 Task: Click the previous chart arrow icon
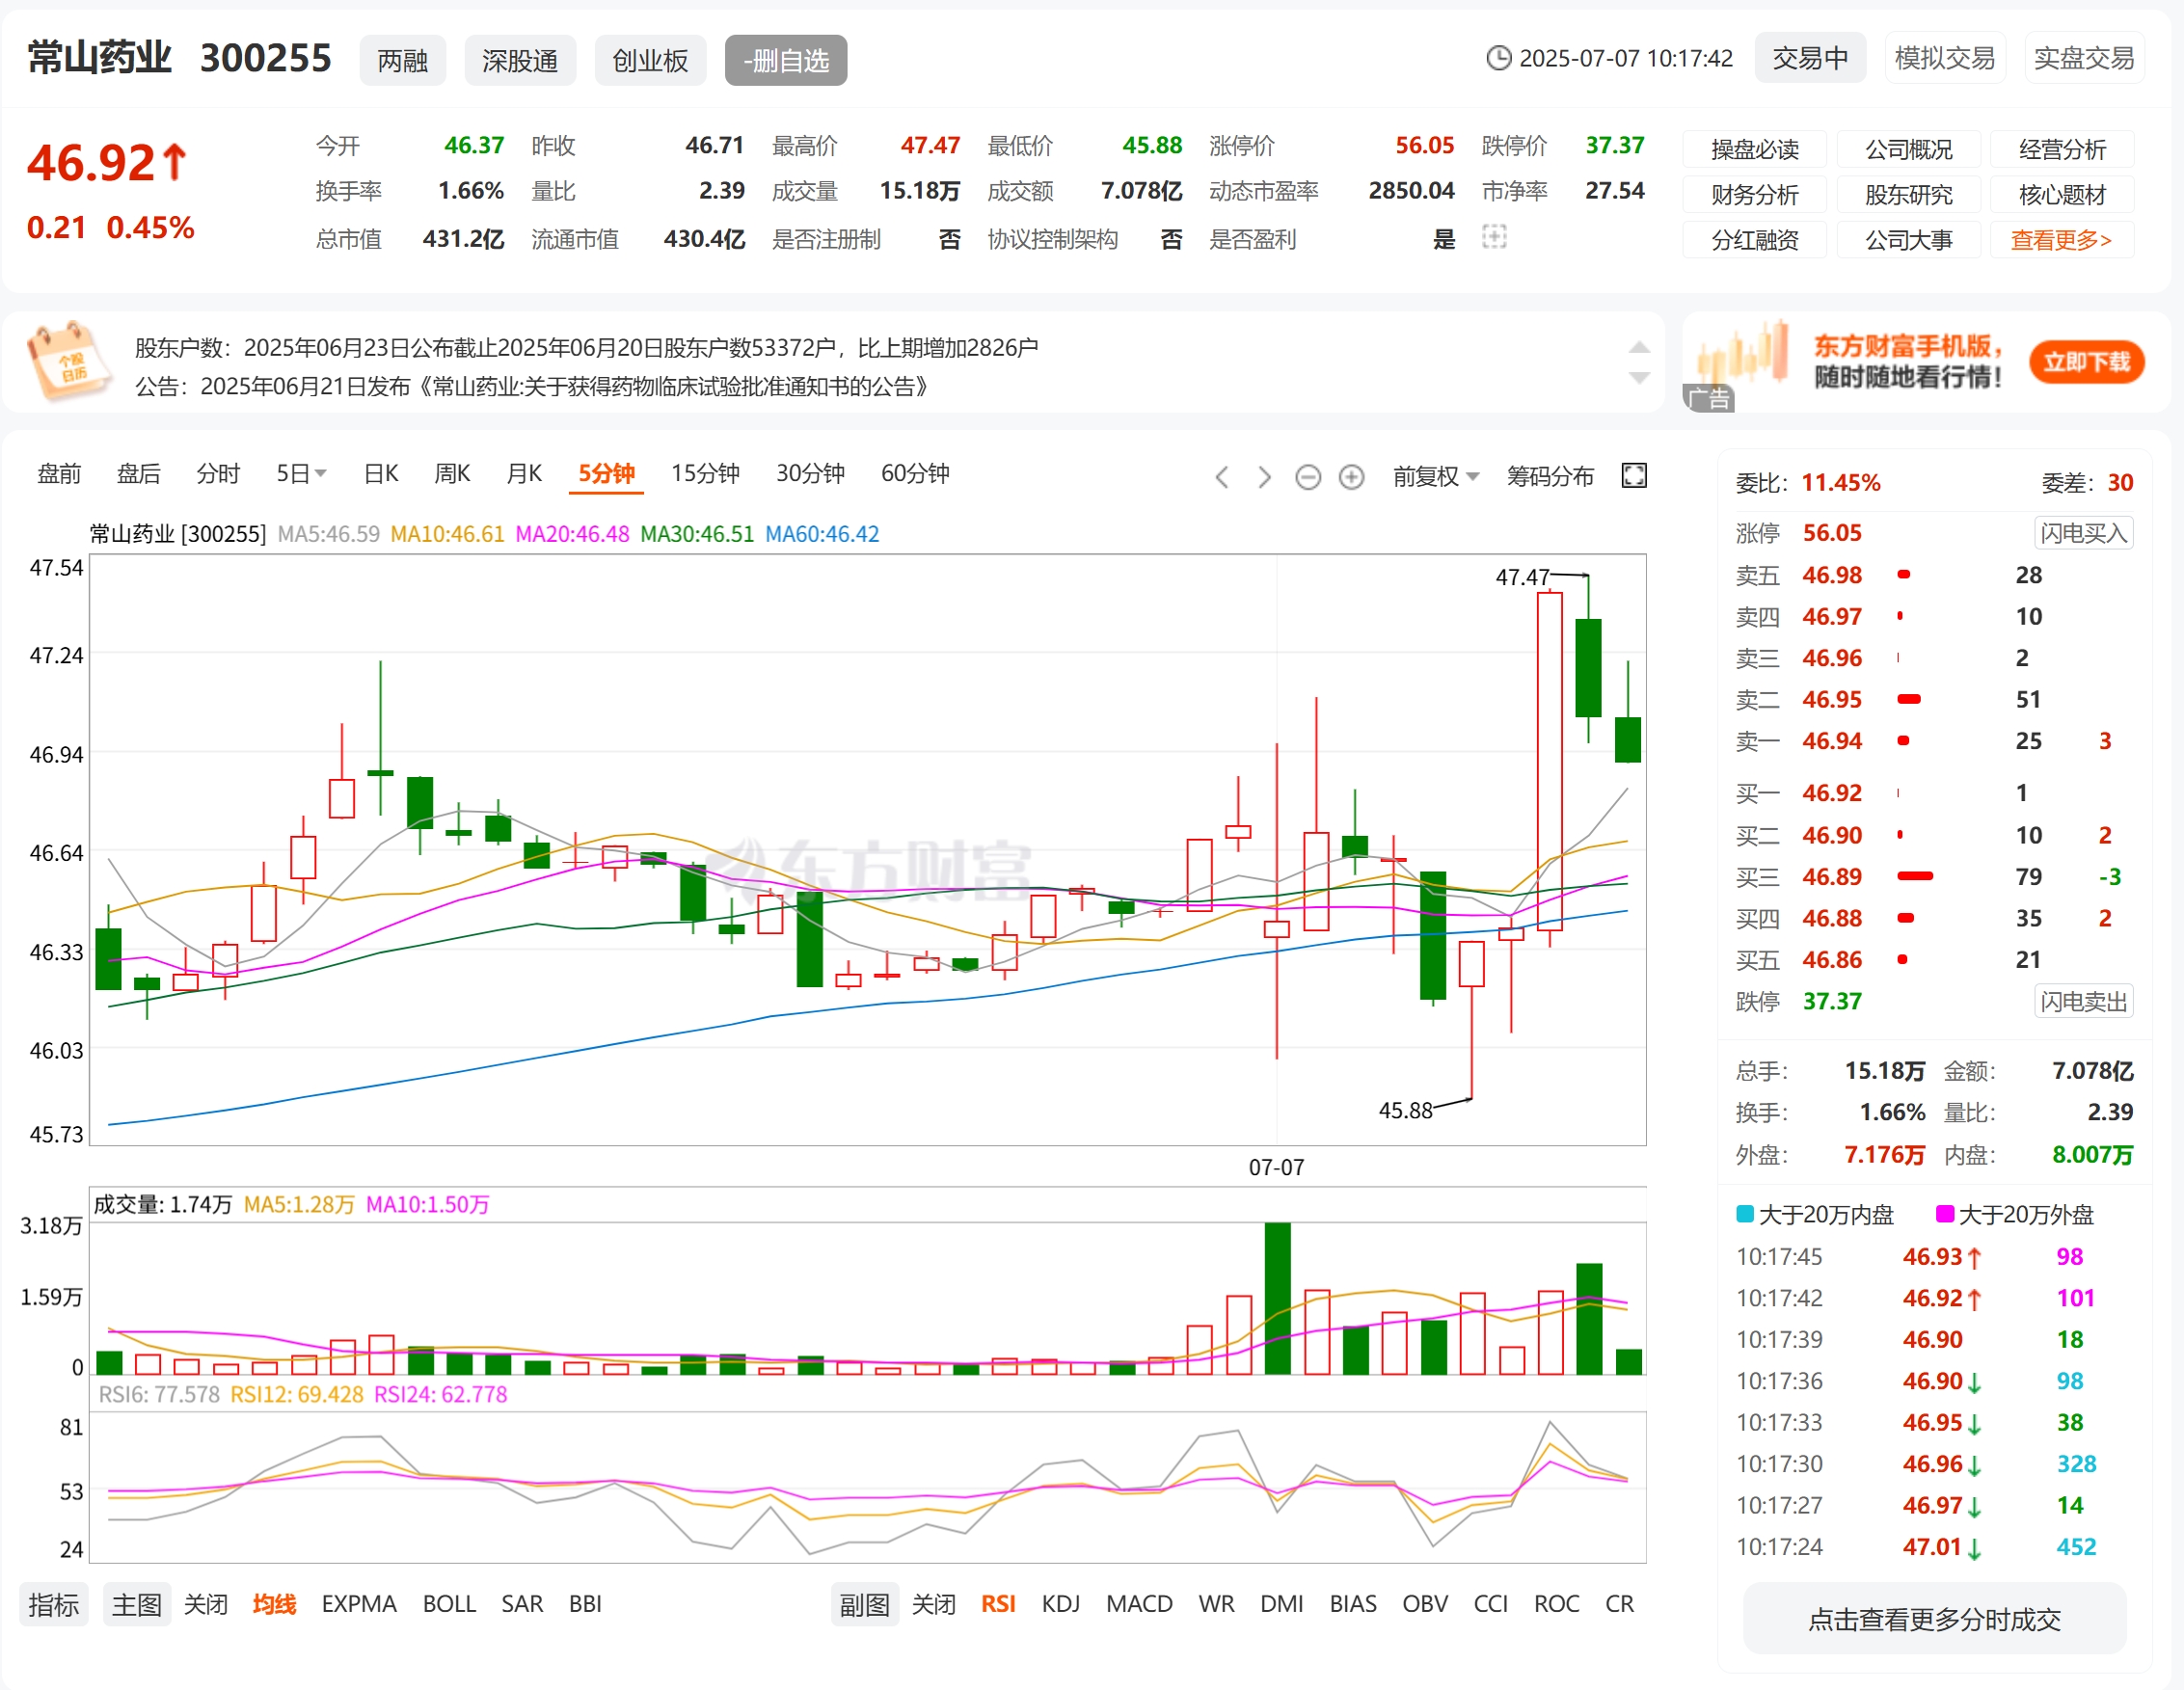[x=1221, y=477]
